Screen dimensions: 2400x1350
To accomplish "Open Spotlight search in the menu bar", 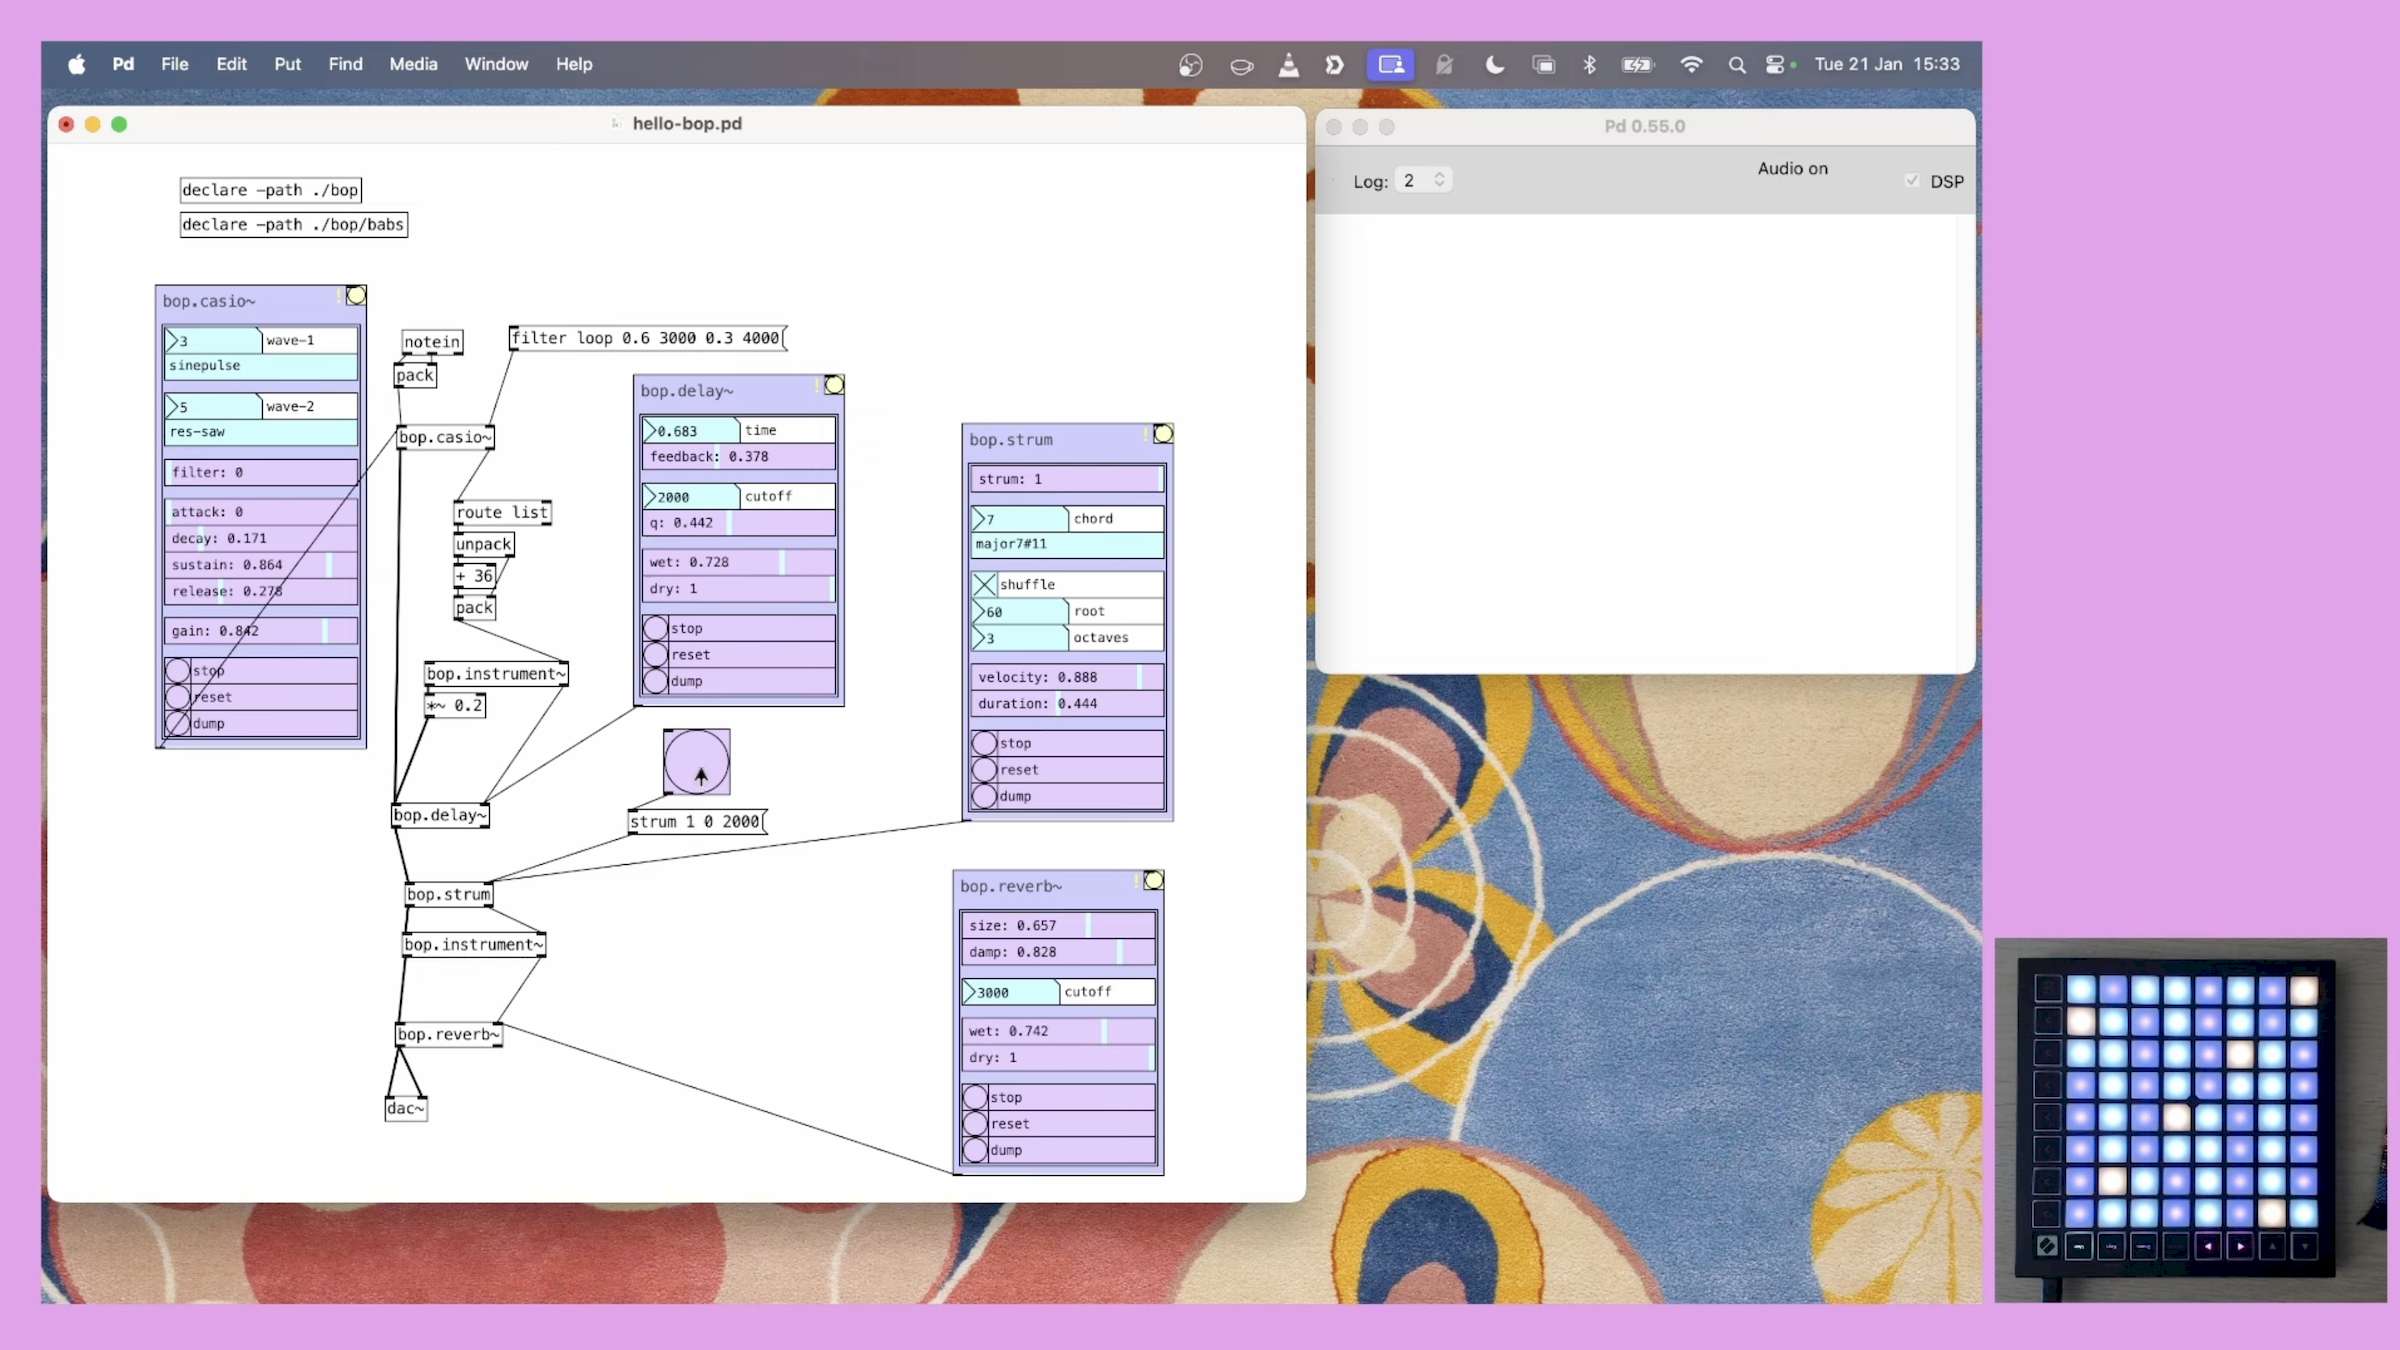I will [1737, 64].
